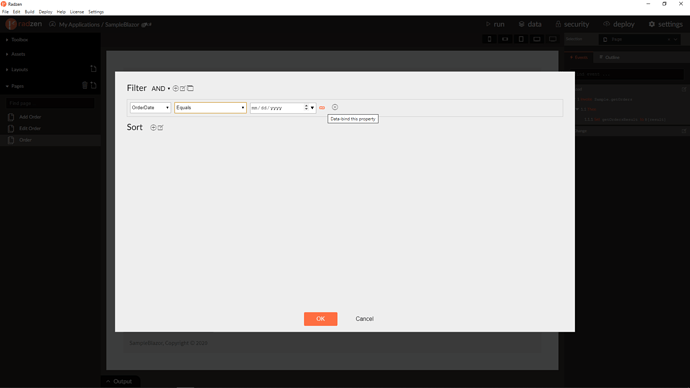Image resolution: width=690 pixels, height=388 pixels.
Task: Open the Equals operator dropdown
Action: click(x=210, y=108)
